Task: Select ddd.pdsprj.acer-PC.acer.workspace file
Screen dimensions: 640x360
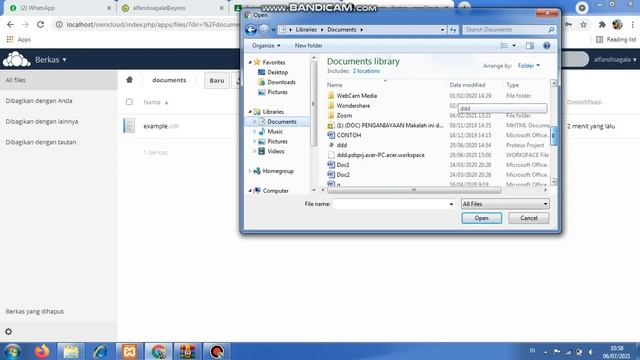Action: [x=380, y=155]
